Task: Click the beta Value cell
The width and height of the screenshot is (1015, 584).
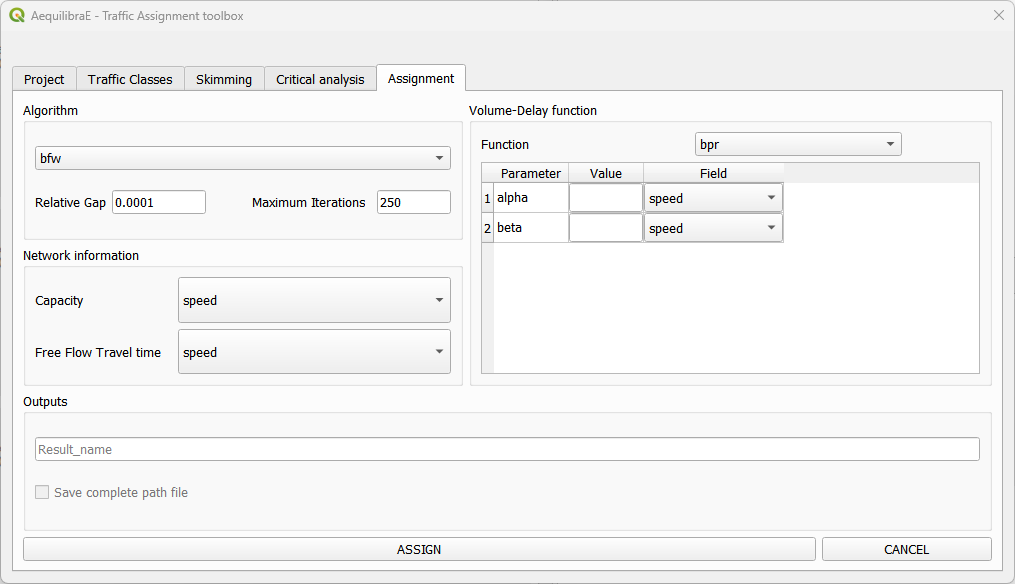Action: coord(605,228)
